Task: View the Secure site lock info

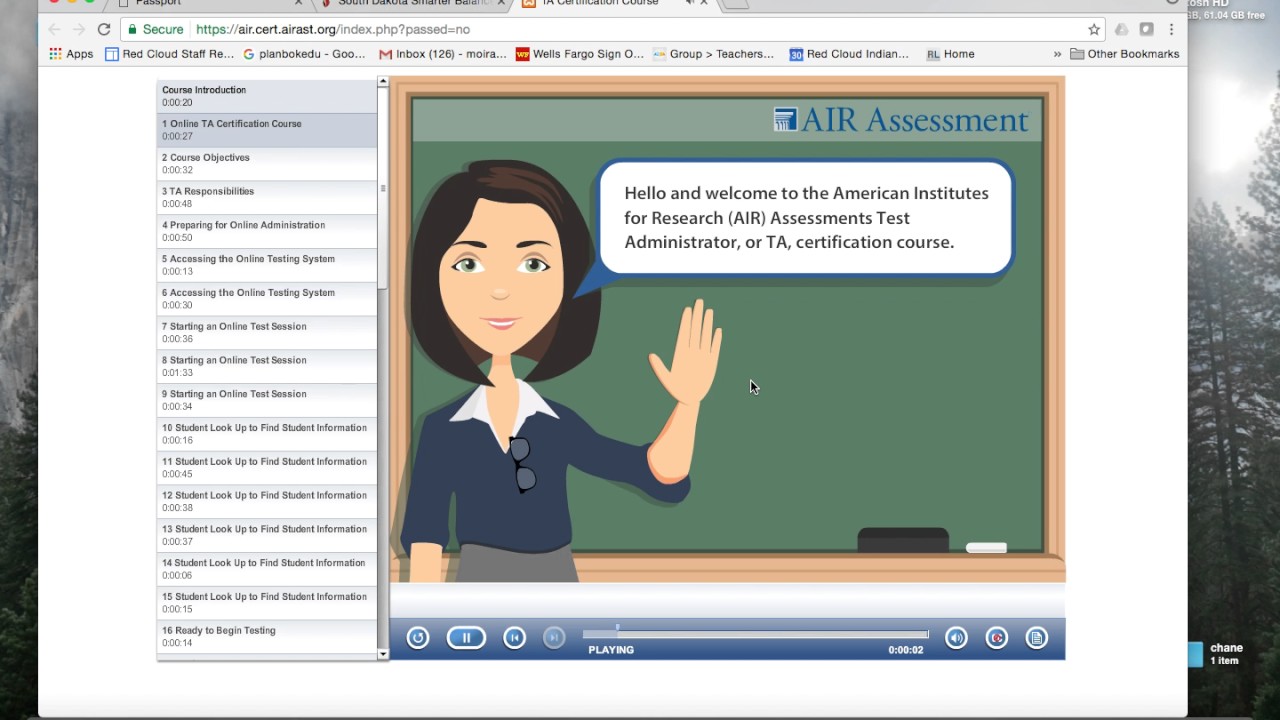Action: point(156,30)
